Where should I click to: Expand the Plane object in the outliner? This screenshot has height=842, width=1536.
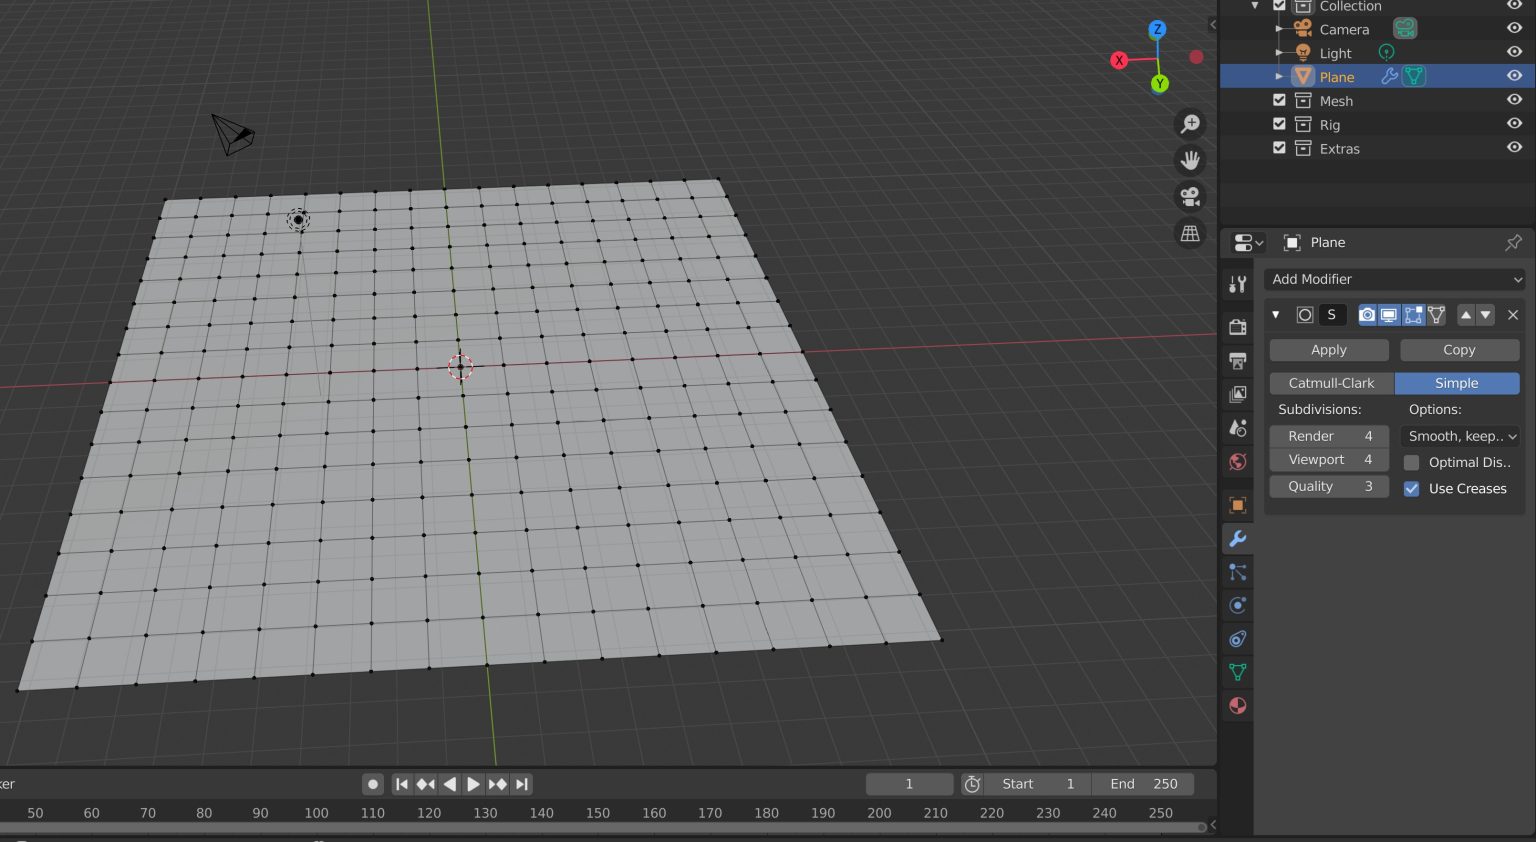point(1280,76)
